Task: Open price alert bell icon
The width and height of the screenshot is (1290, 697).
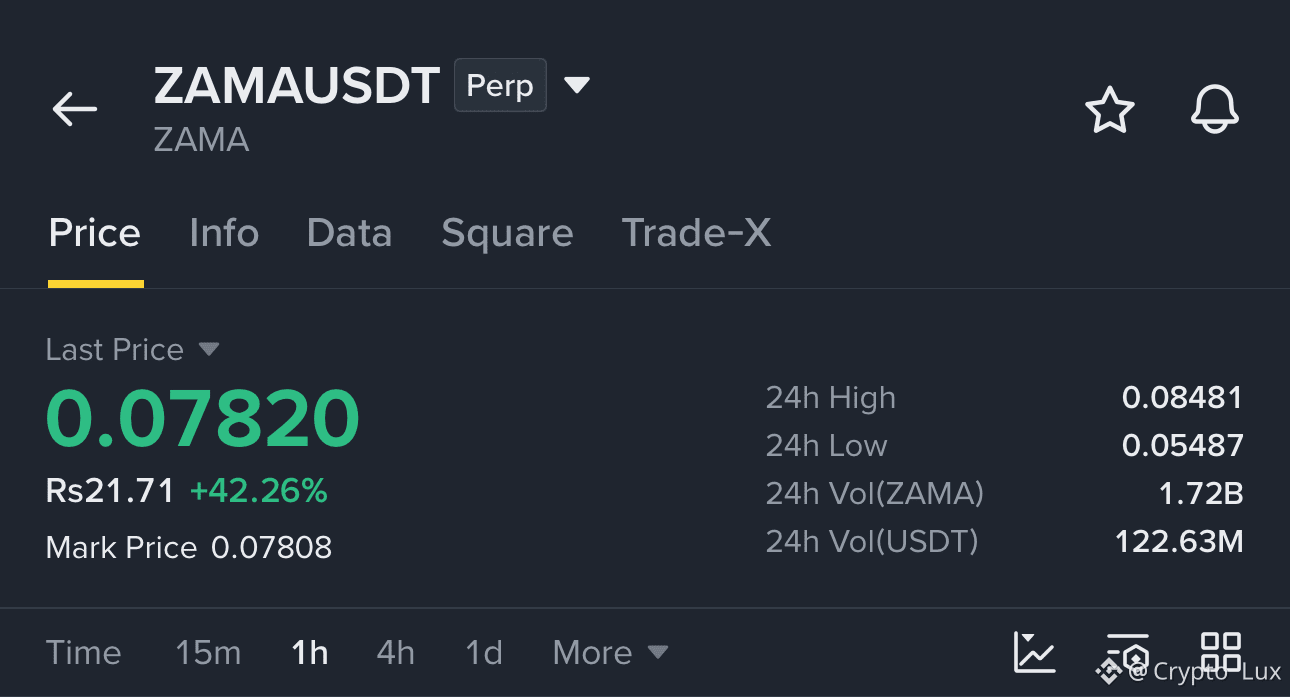Action: tap(1215, 109)
